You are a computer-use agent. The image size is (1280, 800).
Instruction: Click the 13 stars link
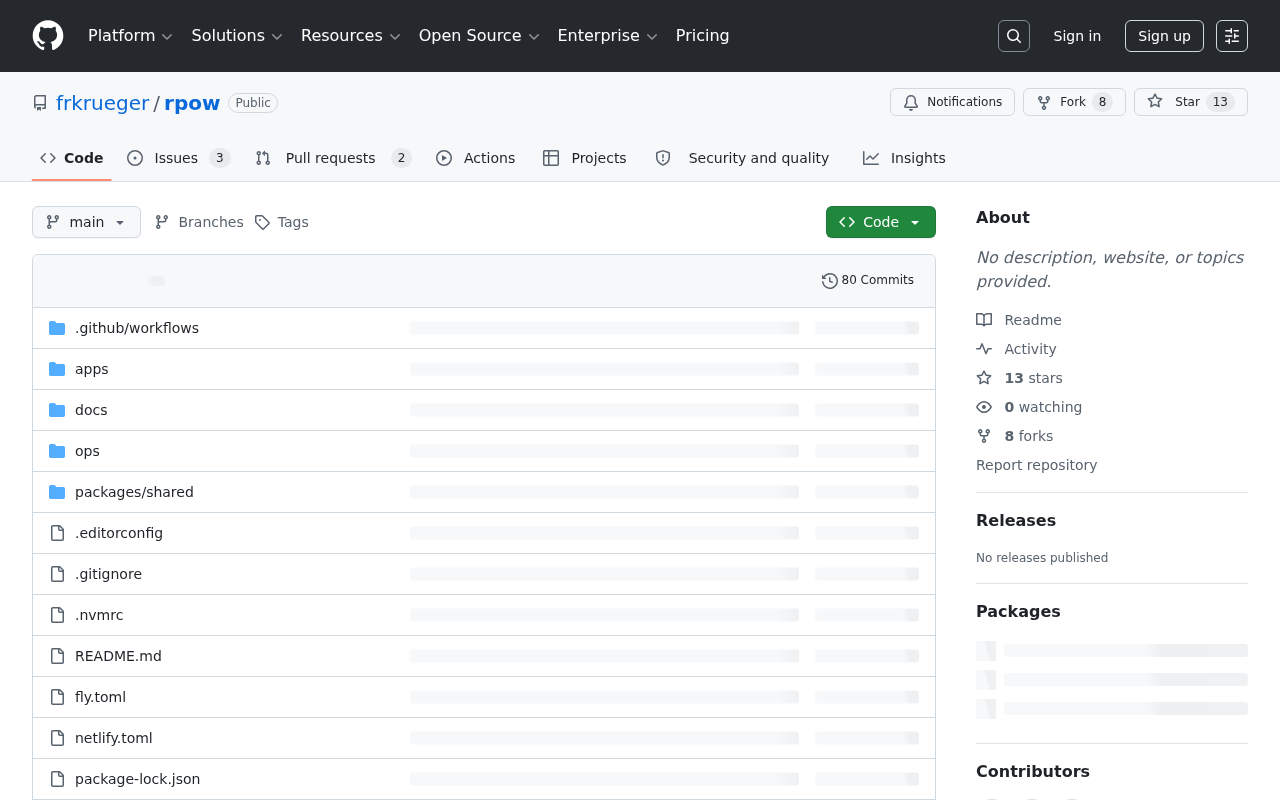coord(1033,378)
